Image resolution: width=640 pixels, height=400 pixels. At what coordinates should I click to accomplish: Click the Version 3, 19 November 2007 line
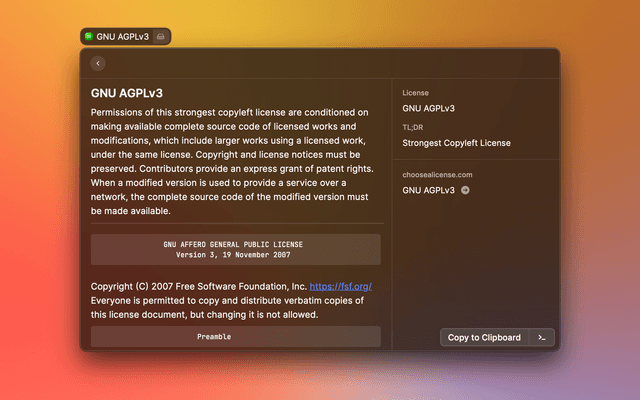[235, 255]
